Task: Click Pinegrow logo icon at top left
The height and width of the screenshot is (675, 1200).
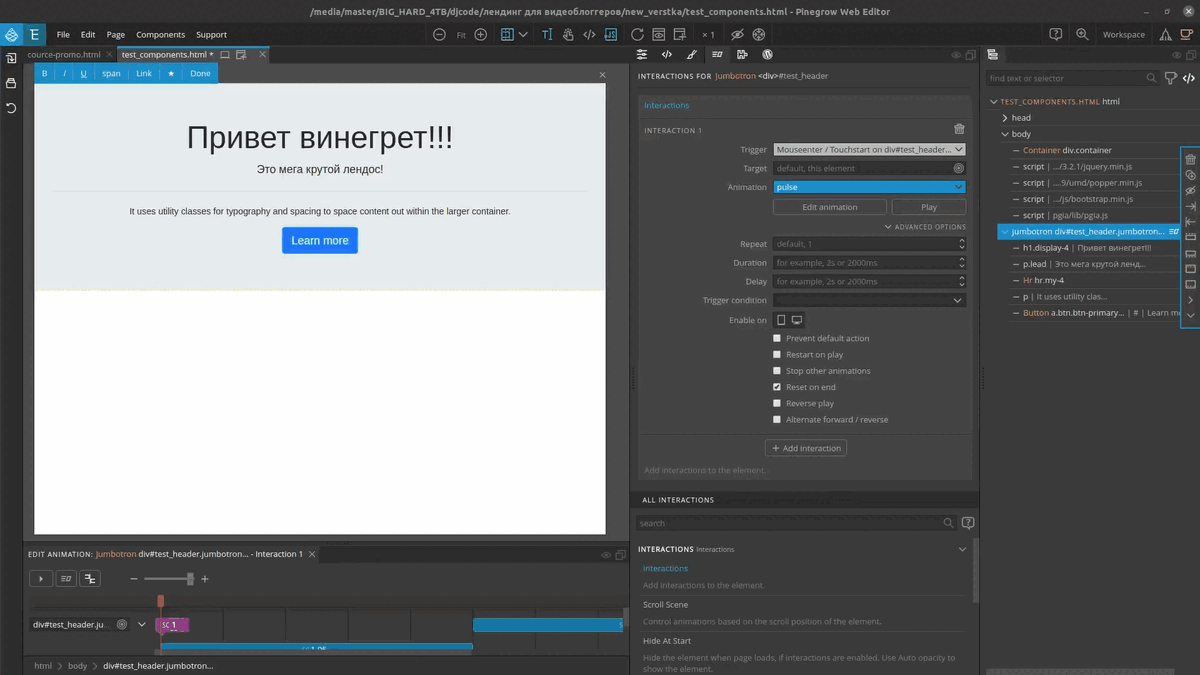Action: click(11, 34)
